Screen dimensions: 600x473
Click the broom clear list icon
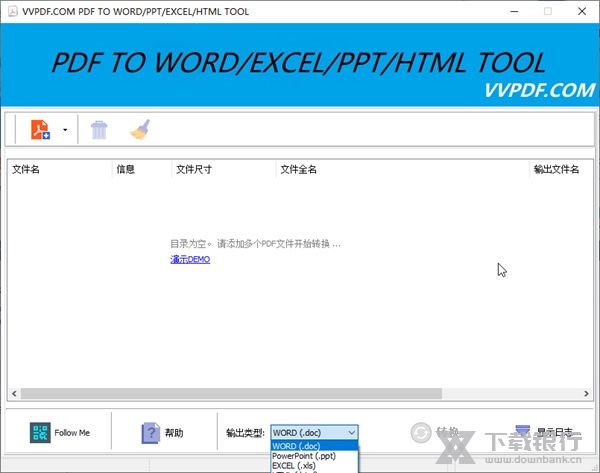click(x=140, y=130)
